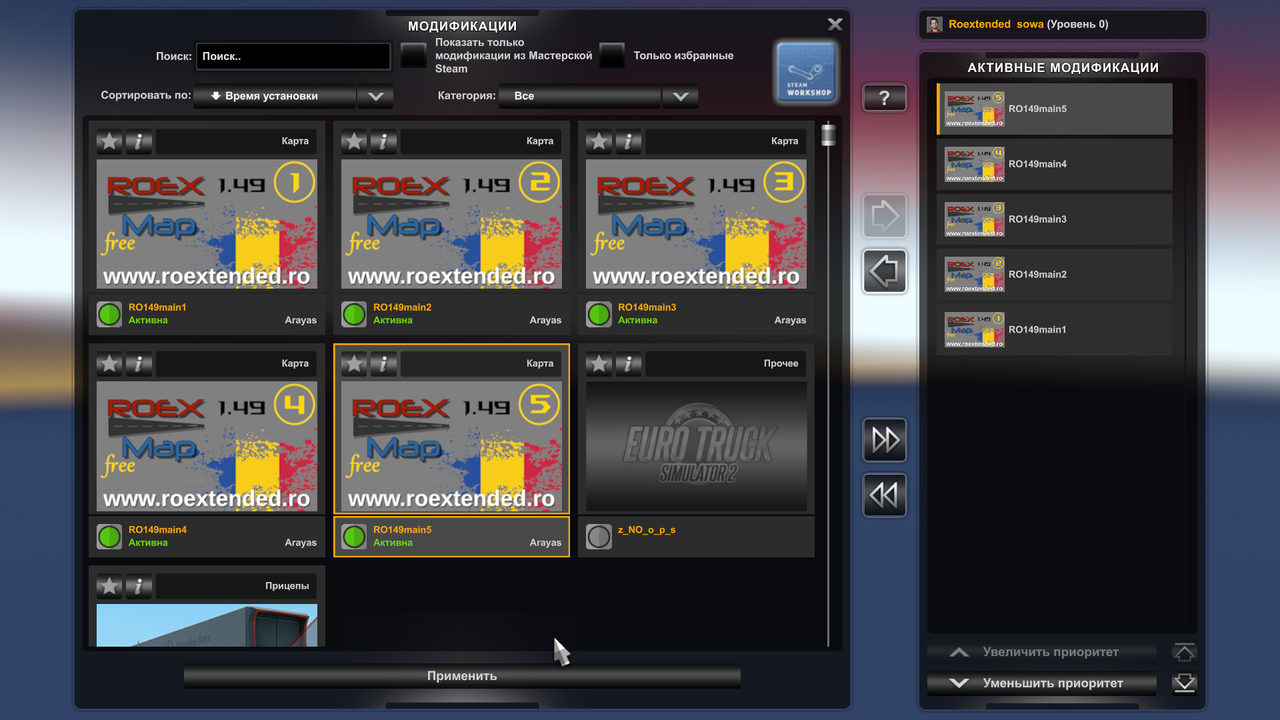Open info for RO149main4 mod
This screenshot has height=720, width=1280.
139,364
